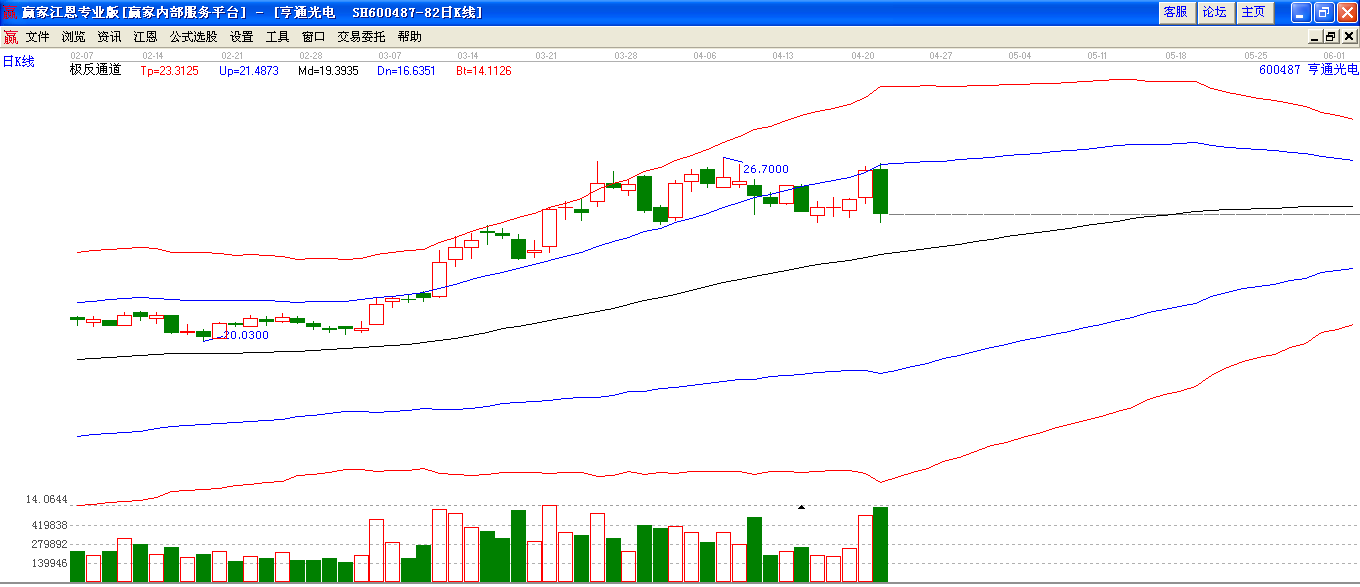Restore the inner chart window from the menu bar

(1330, 36)
